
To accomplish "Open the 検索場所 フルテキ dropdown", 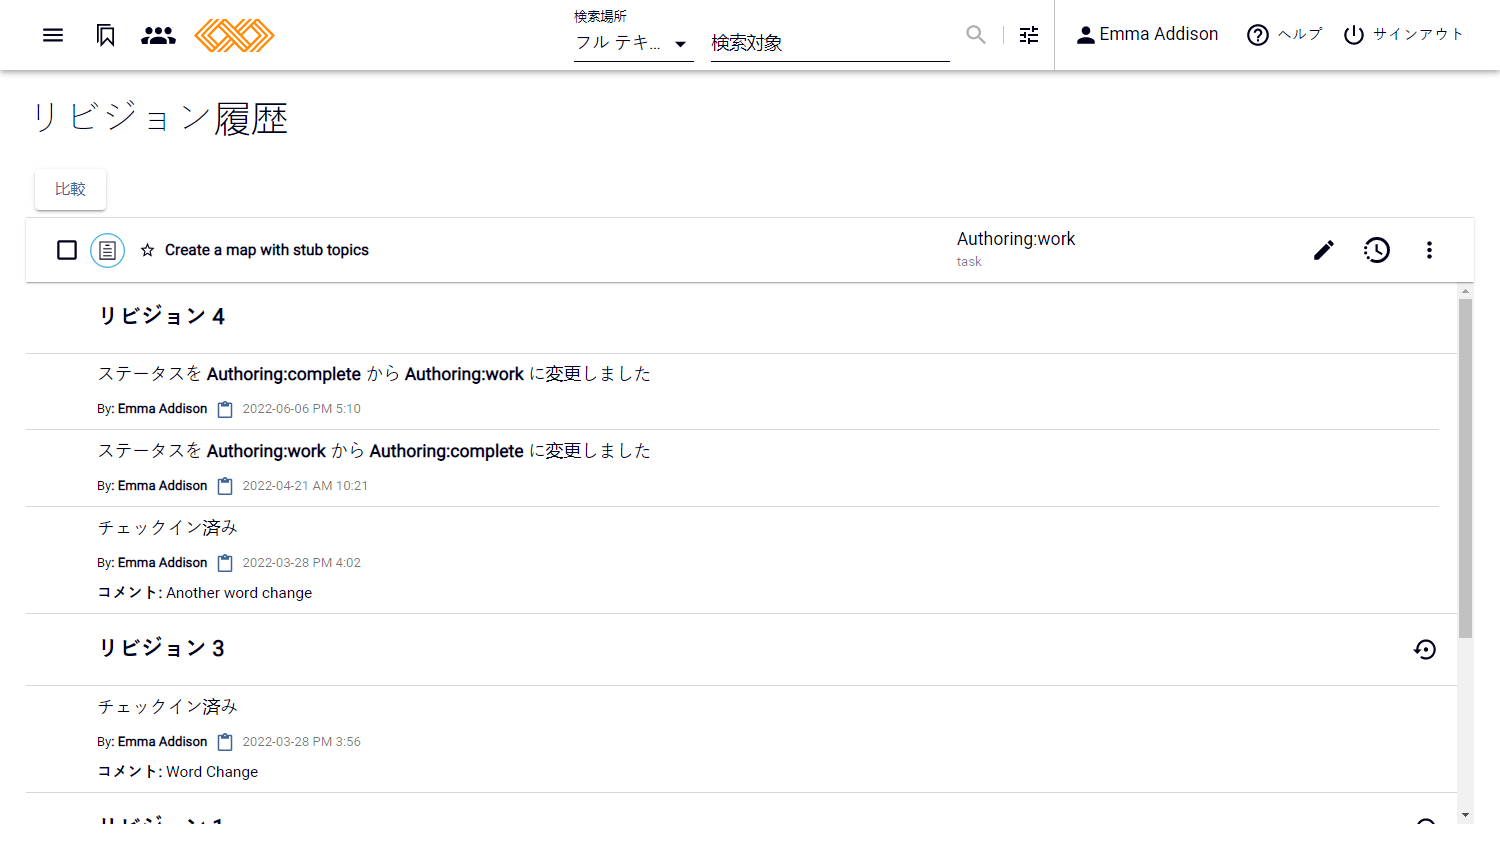I will pos(633,43).
